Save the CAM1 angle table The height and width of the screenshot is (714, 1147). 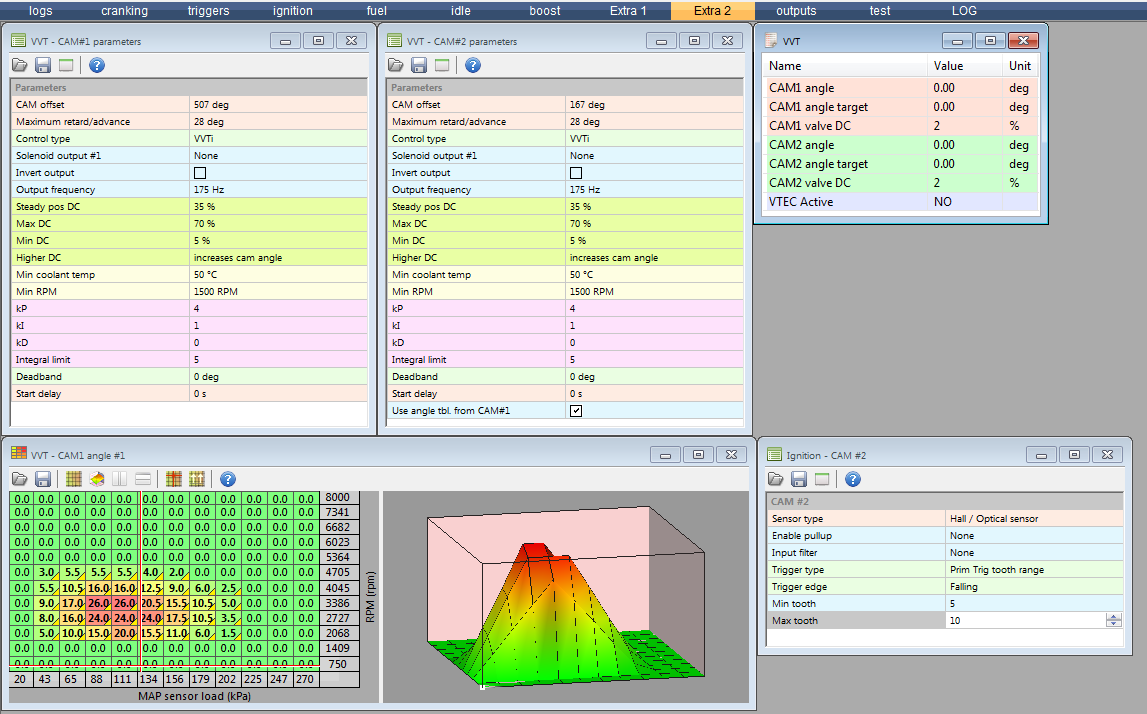43,479
